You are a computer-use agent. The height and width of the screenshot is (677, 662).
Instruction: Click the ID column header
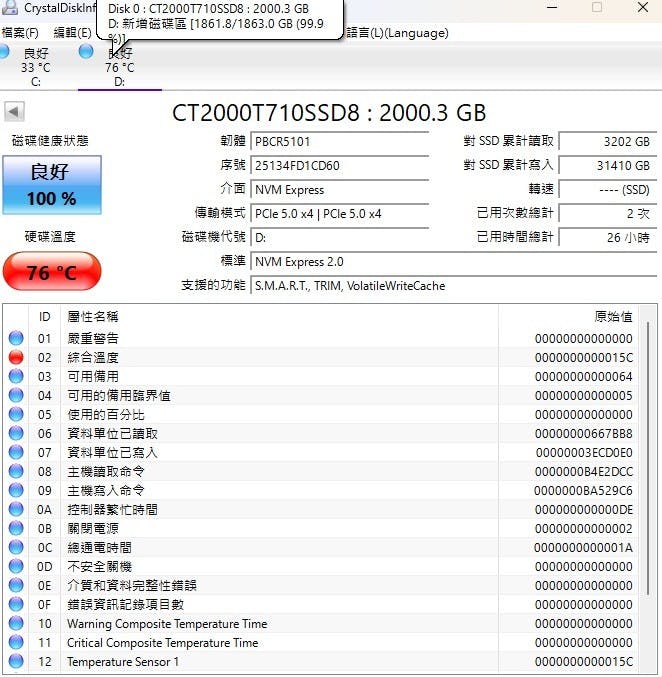[x=44, y=317]
